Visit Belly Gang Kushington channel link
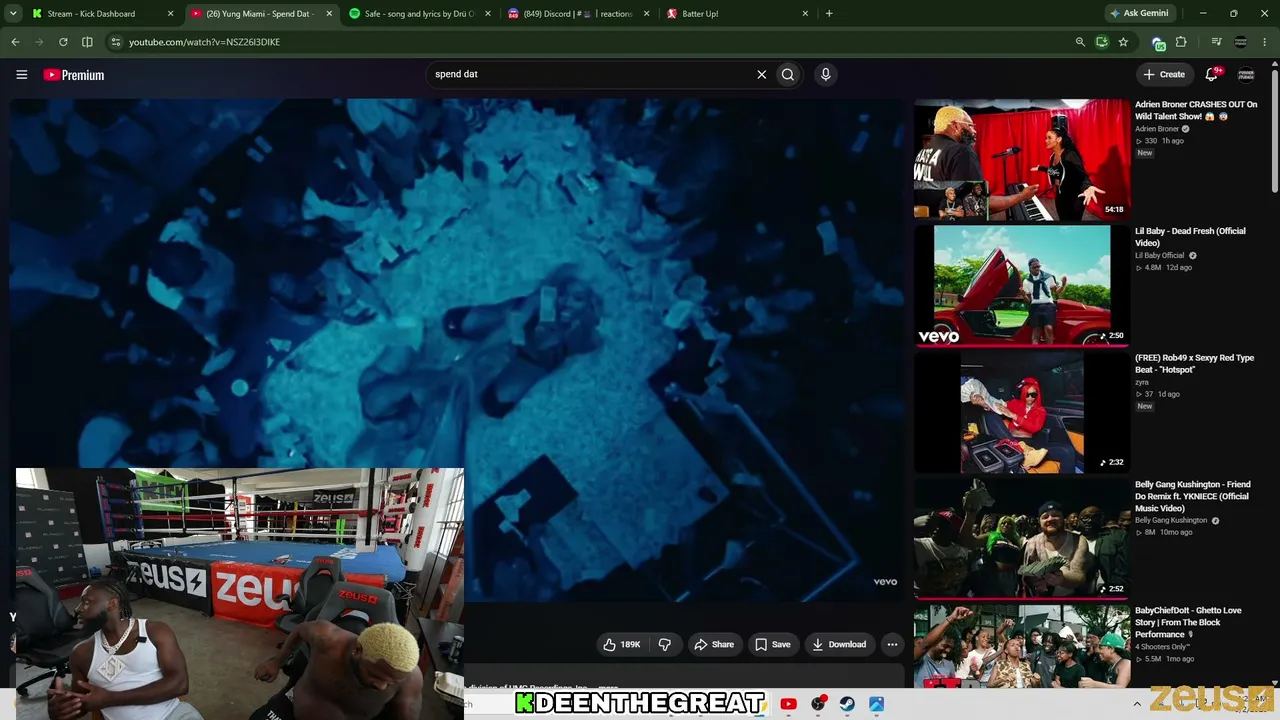The image size is (1280, 720). click(x=1171, y=521)
